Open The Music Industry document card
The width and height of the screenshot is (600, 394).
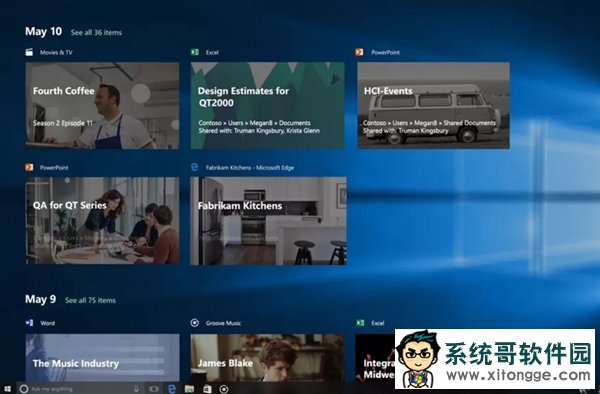pos(102,358)
